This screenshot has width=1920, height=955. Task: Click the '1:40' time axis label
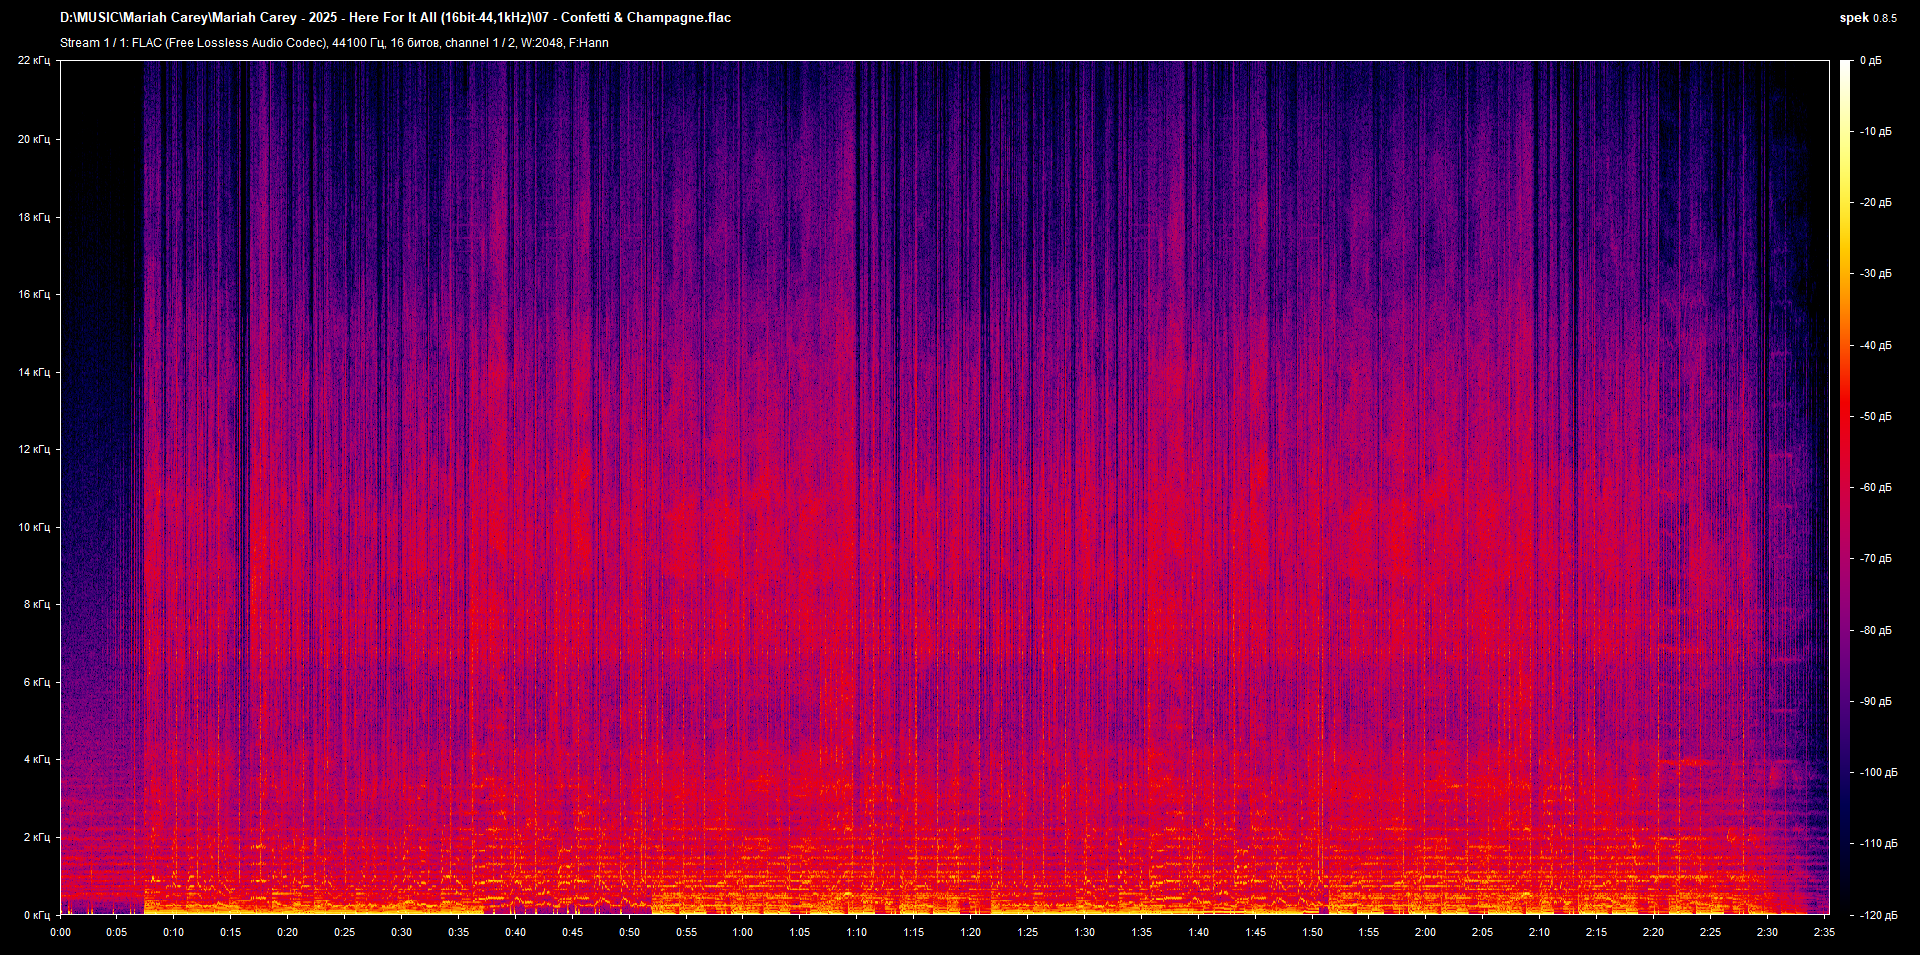pyautogui.click(x=1198, y=932)
